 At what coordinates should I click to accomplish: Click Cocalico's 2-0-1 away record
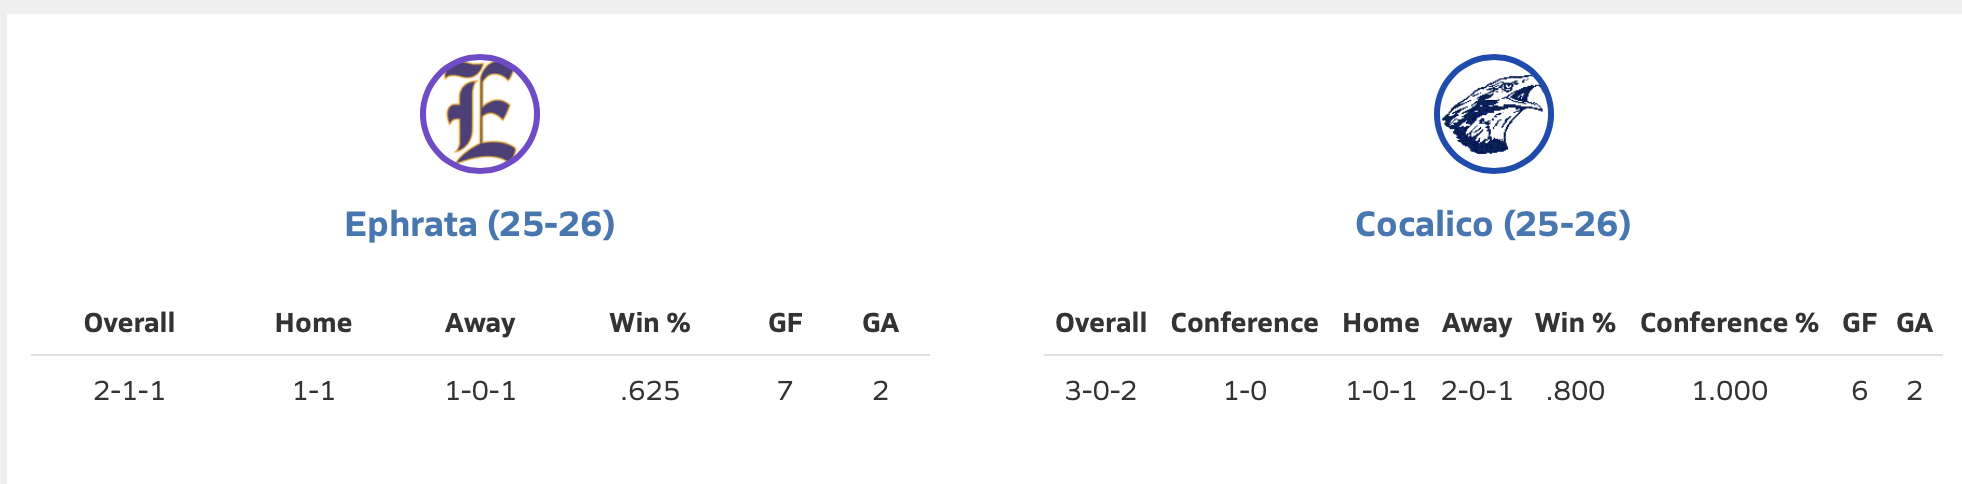pos(1476,391)
